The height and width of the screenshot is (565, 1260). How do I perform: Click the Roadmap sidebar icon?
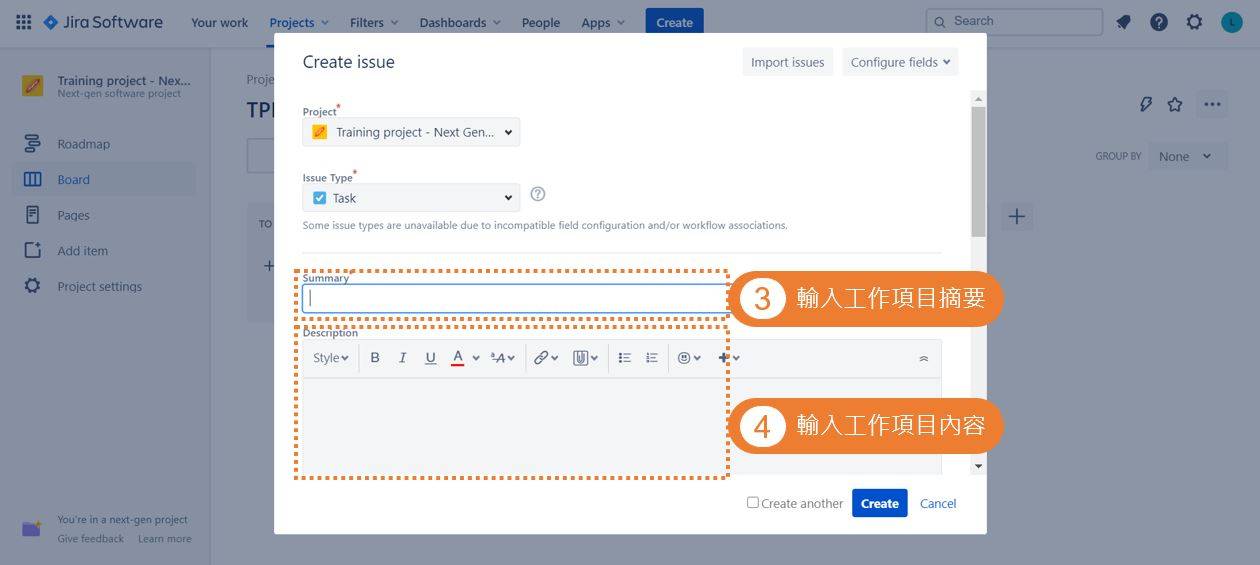pos(32,143)
